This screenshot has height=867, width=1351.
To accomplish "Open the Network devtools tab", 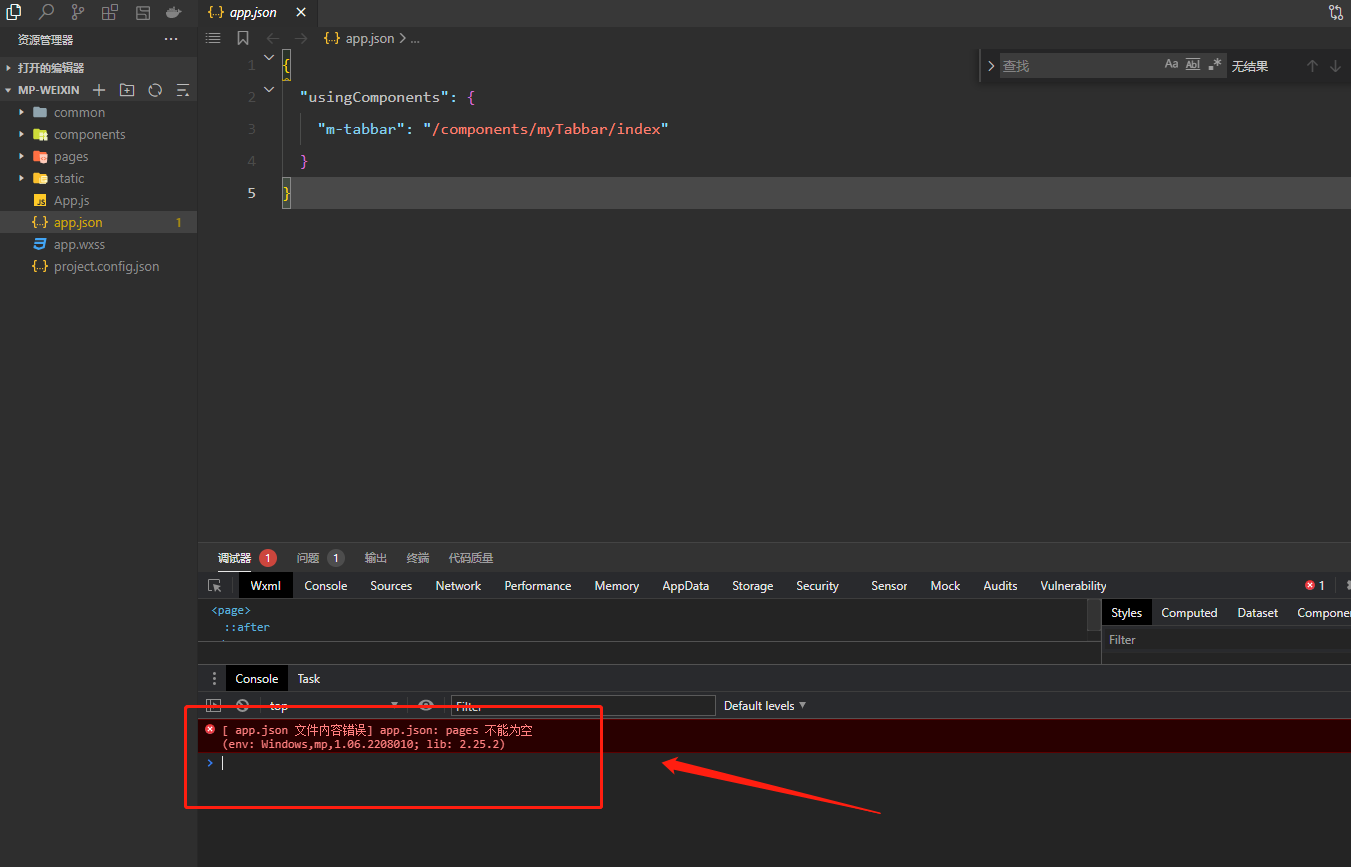I will click(459, 586).
